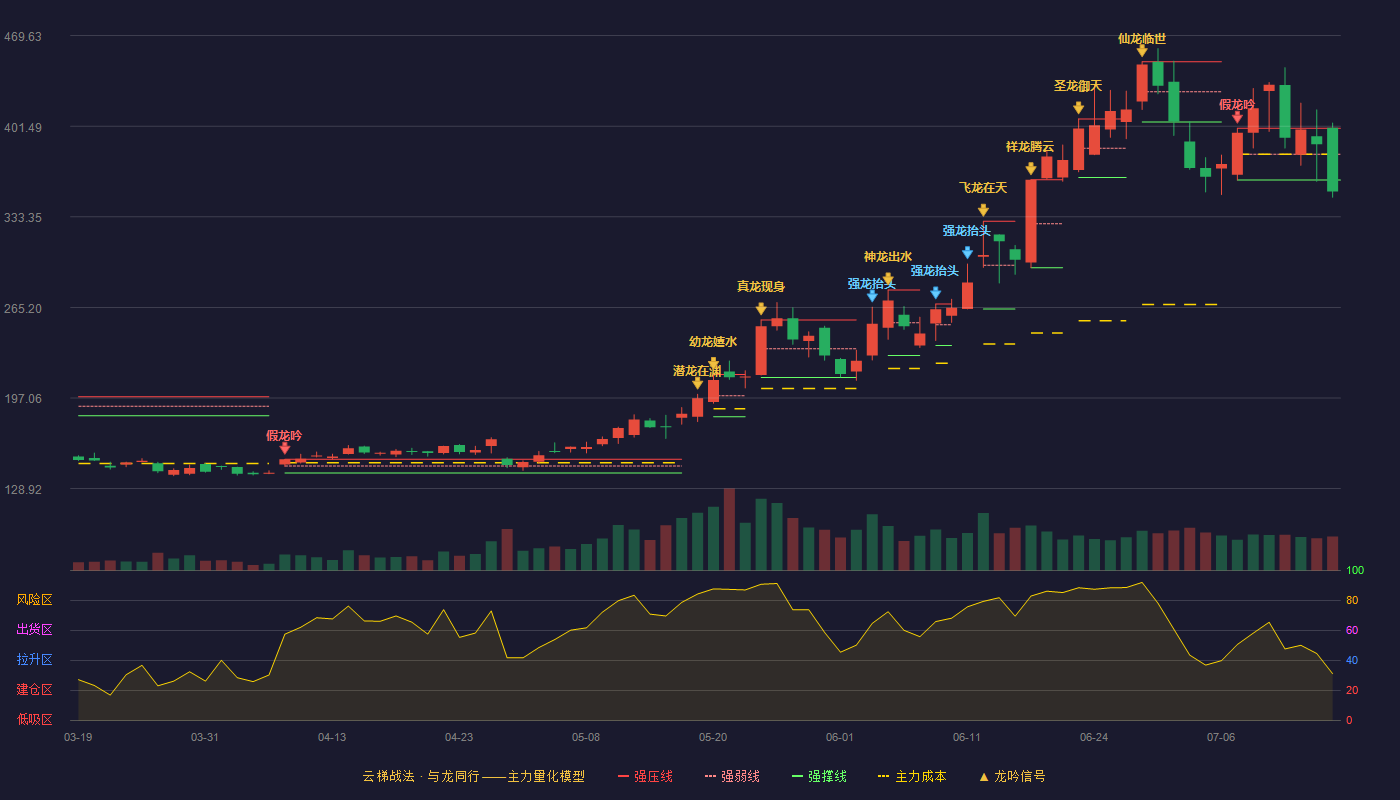Click the orange 80 indicator scale value
Image resolution: width=1400 pixels, height=800 pixels.
click(1352, 600)
